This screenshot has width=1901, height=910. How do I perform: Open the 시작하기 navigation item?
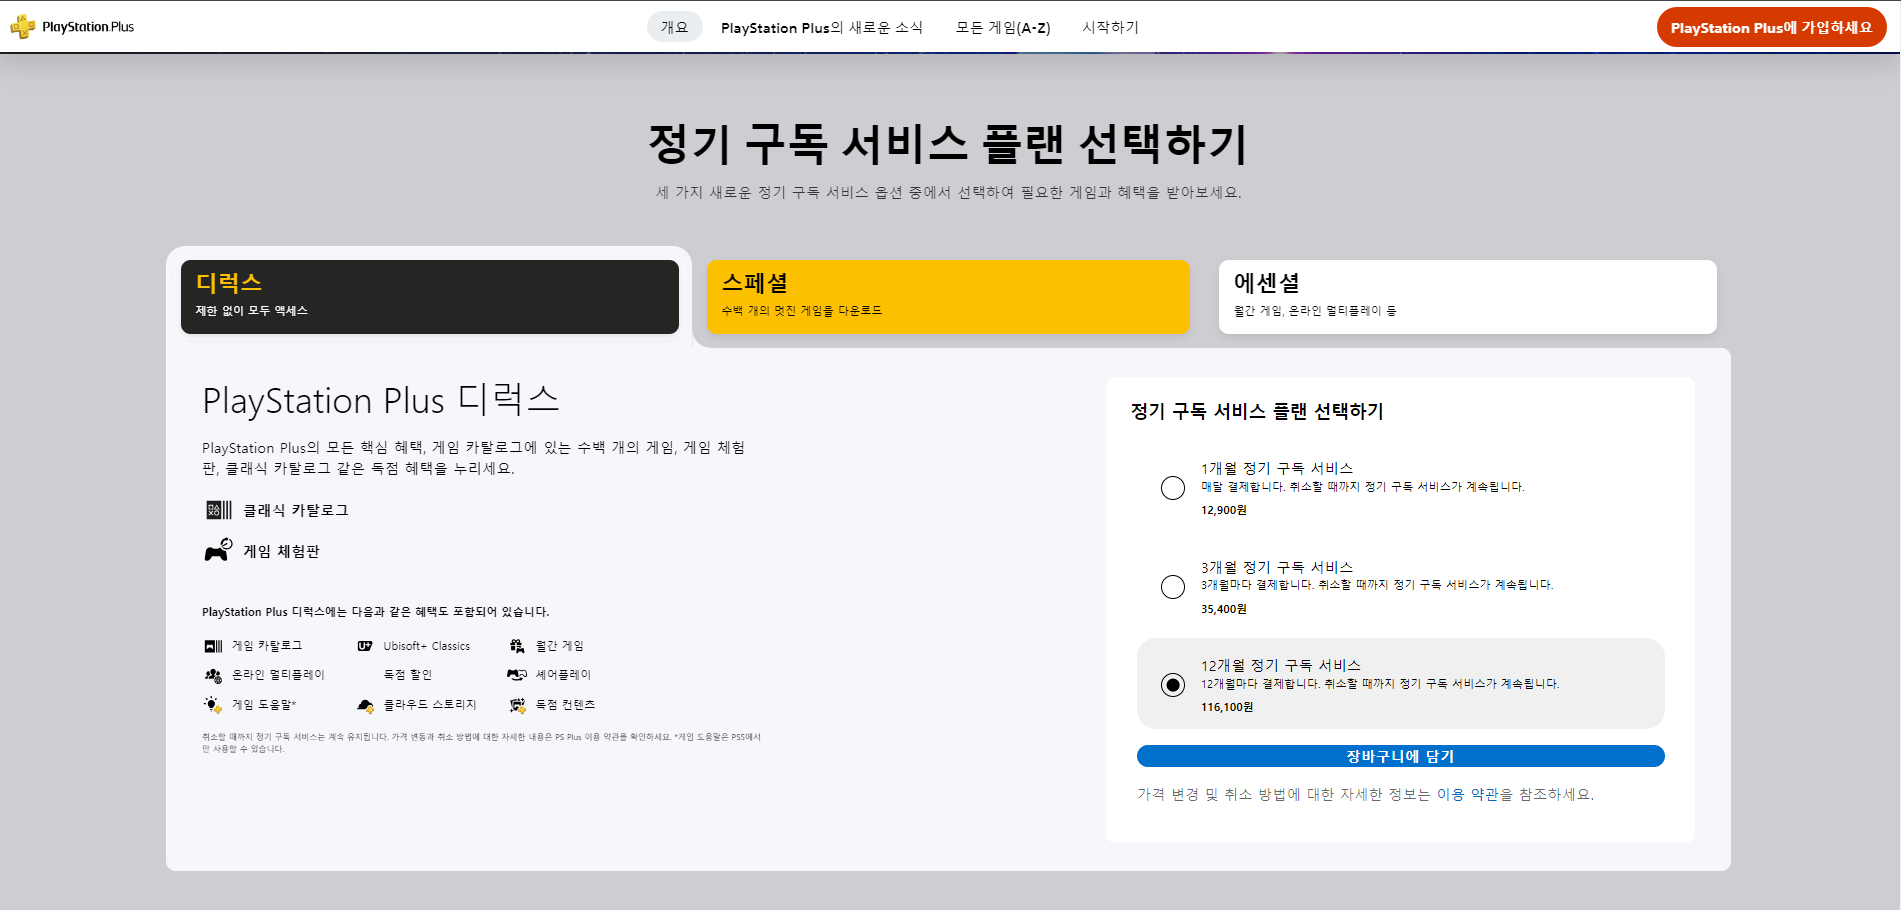(1110, 27)
